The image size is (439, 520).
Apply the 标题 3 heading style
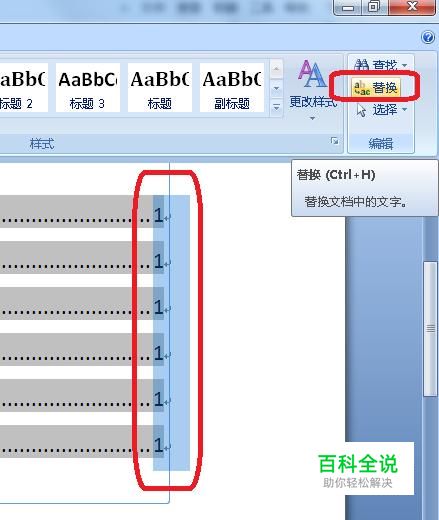pos(88,88)
